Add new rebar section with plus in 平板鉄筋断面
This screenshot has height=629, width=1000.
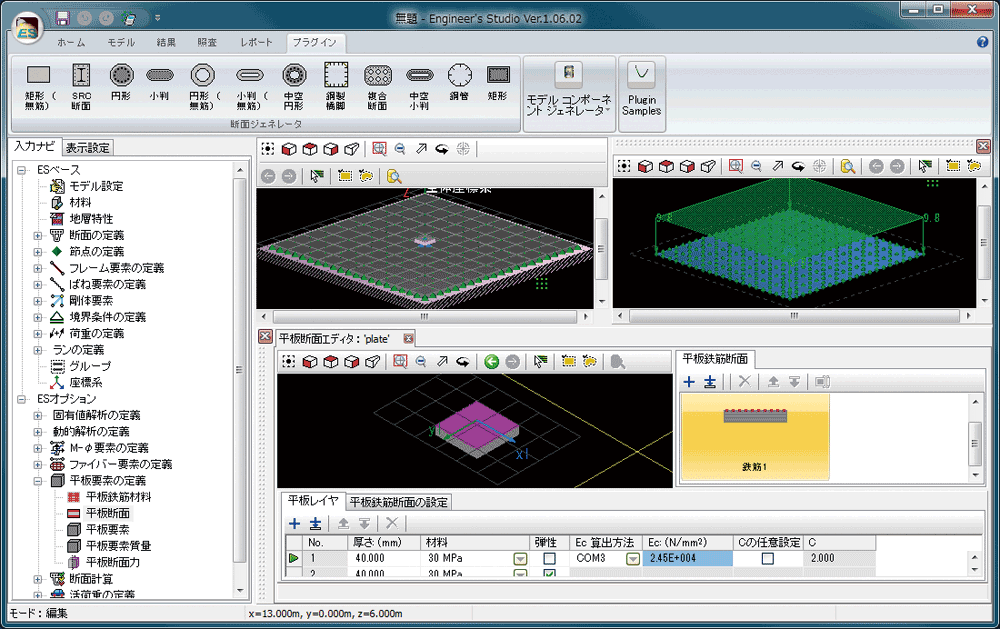(x=689, y=381)
